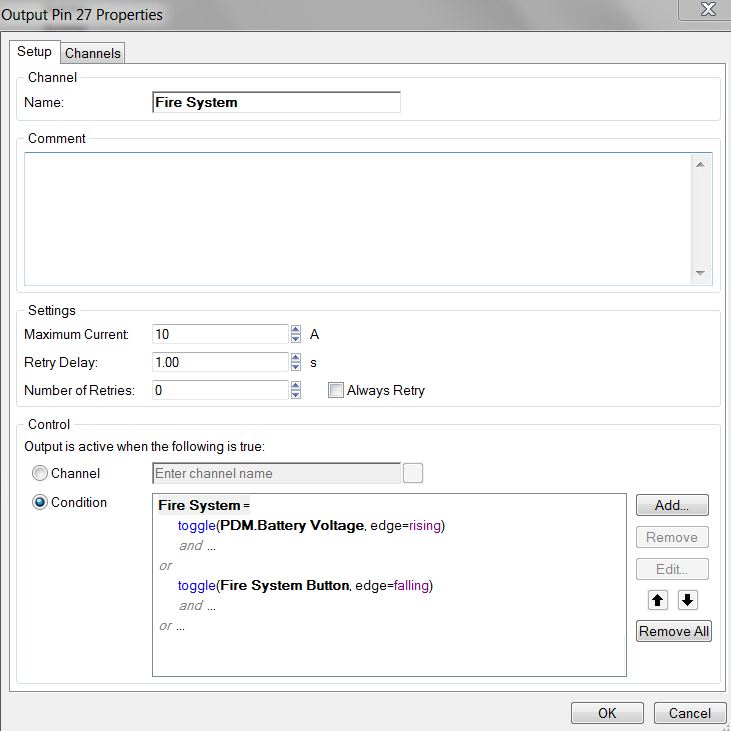The width and height of the screenshot is (731, 731).
Task: Click the channel browse button beside channel name field
Action: 412,473
